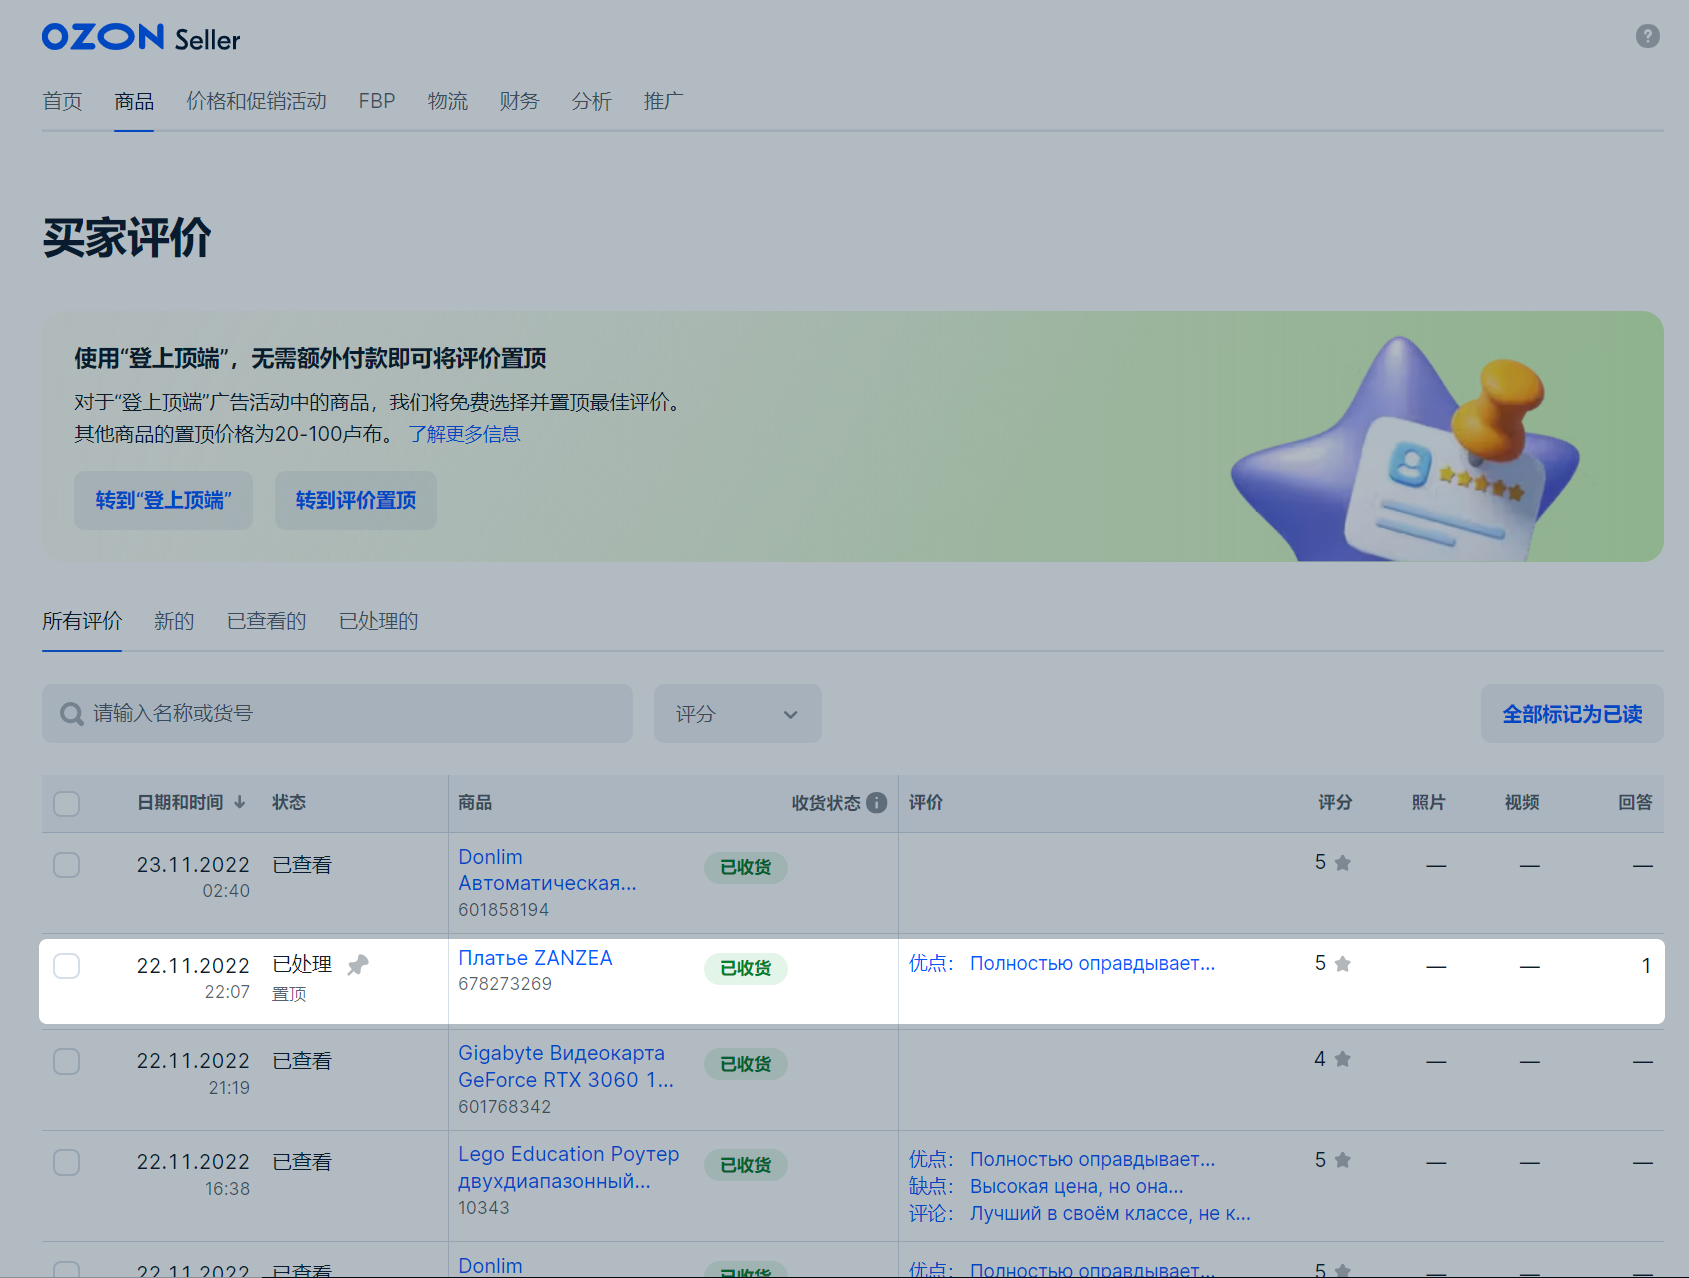Click the pin icon on ZANZEA review

coord(358,965)
